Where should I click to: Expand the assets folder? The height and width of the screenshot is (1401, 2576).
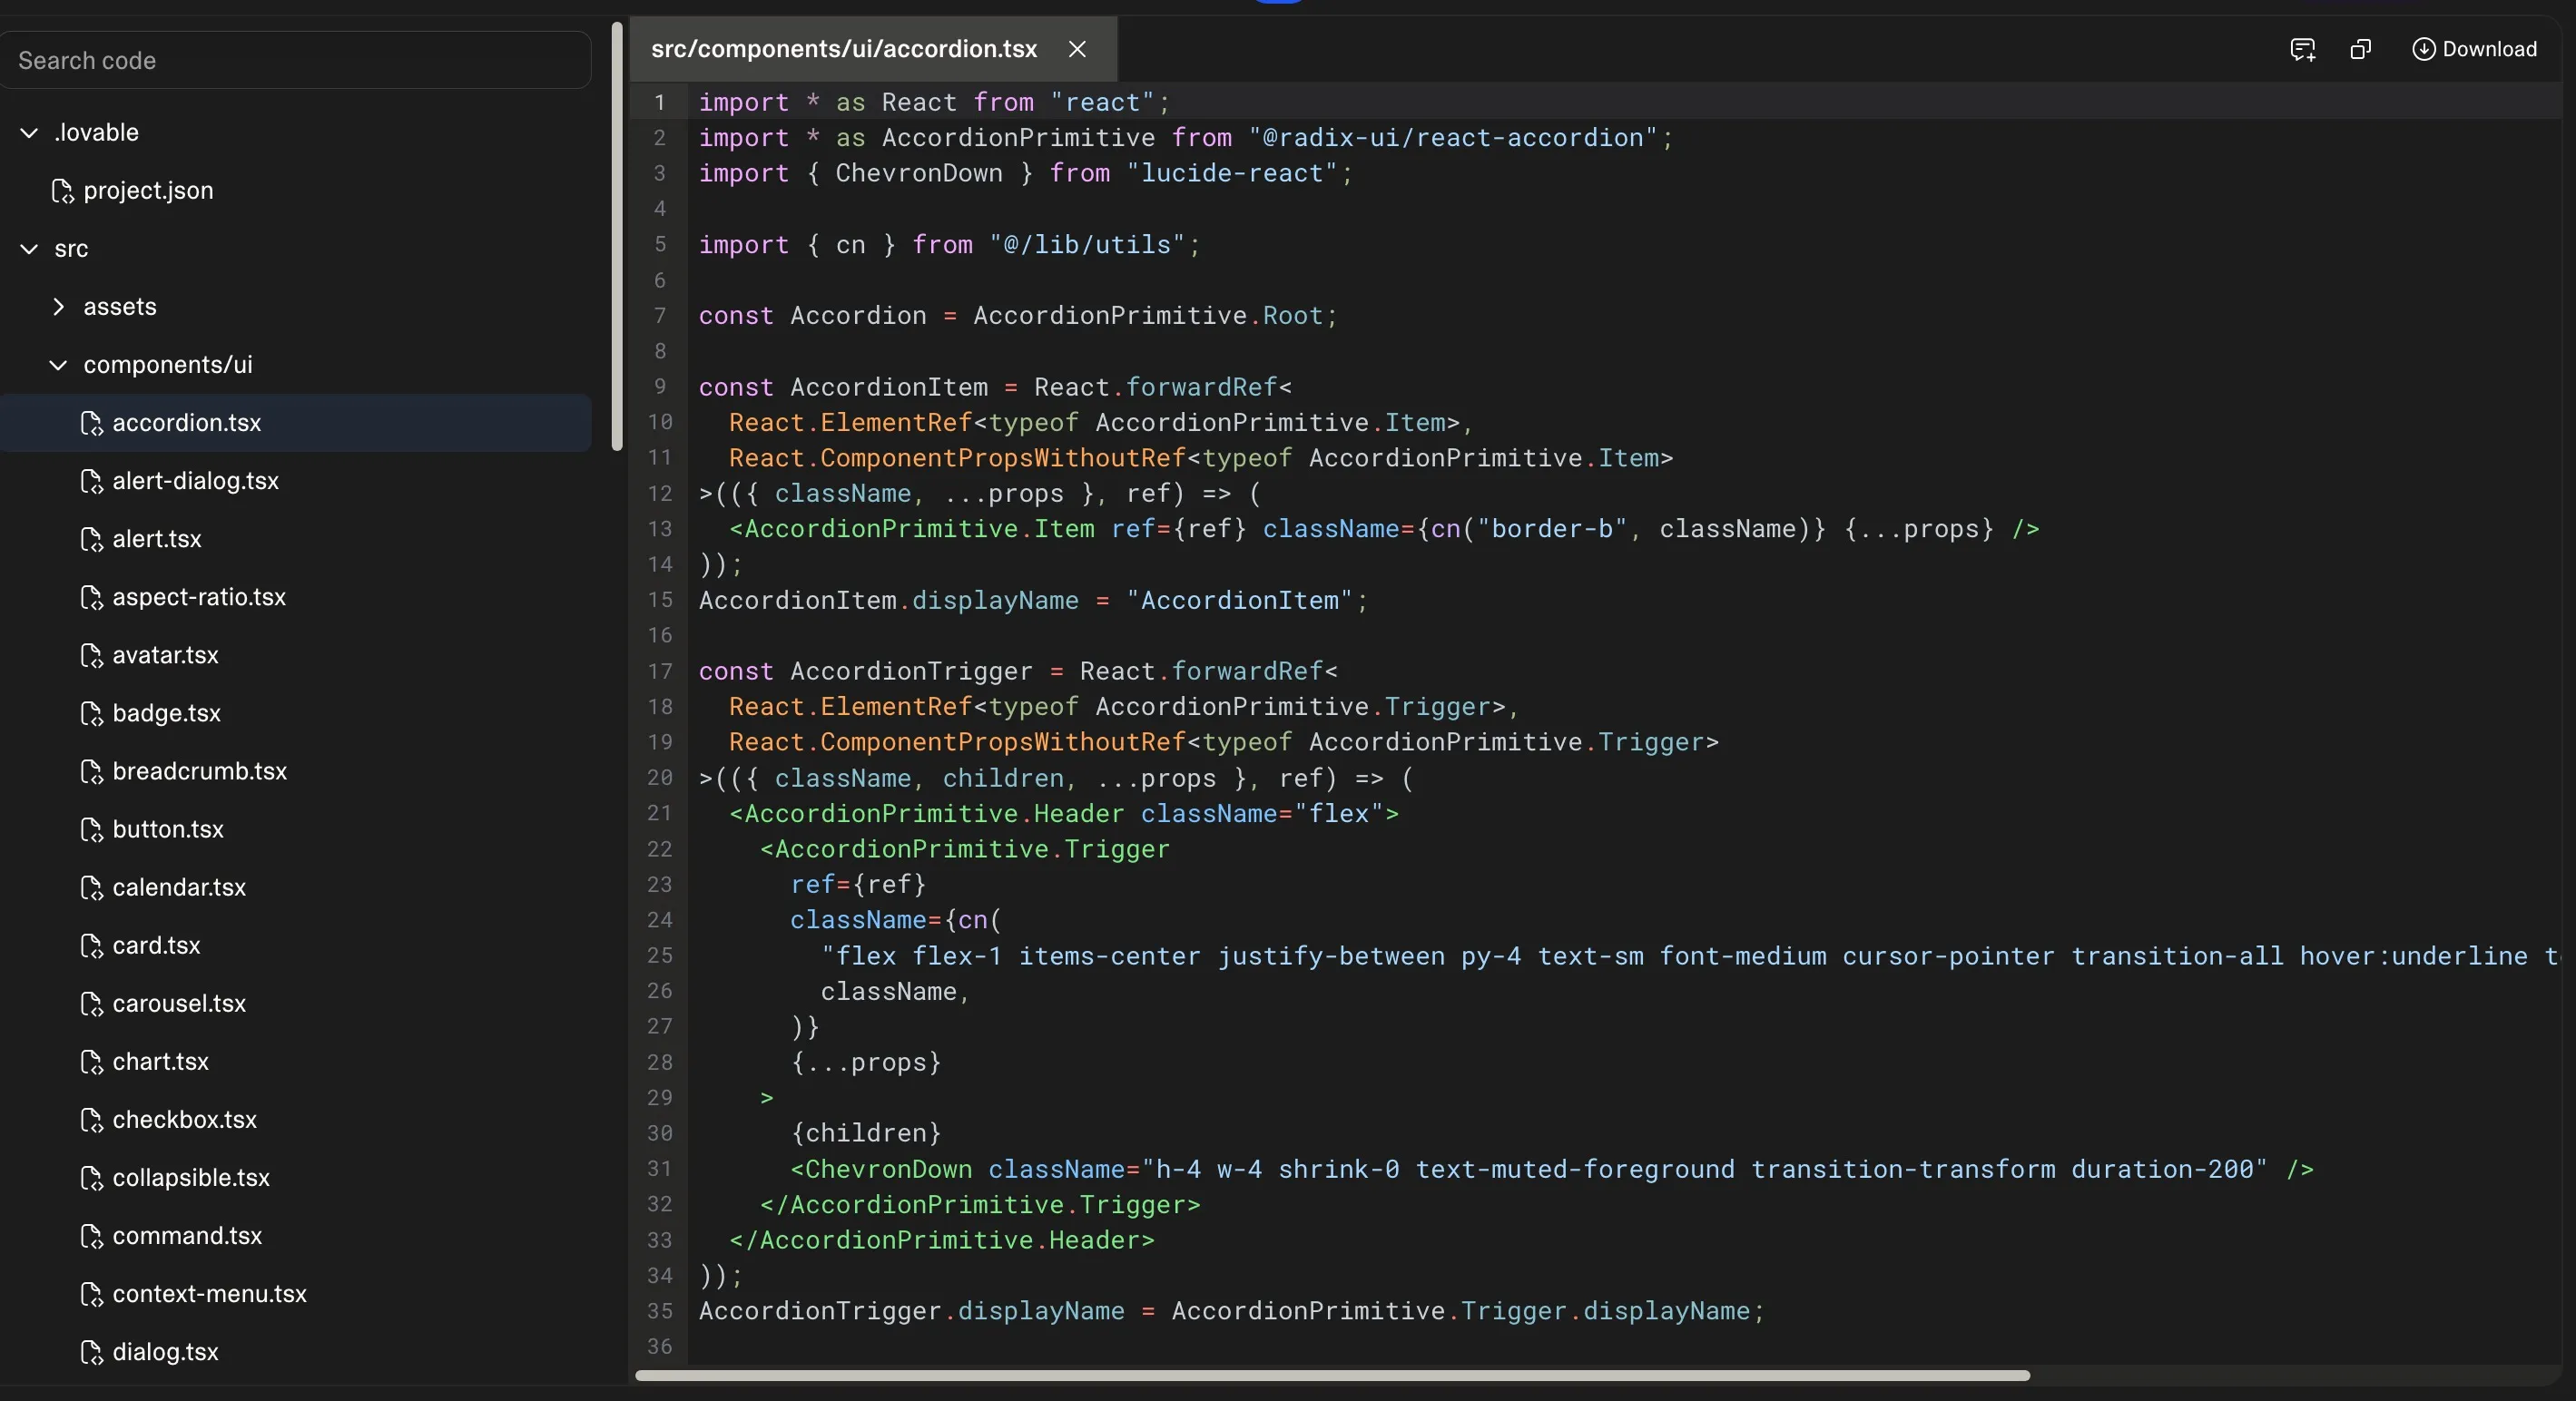pyautogui.click(x=58, y=307)
